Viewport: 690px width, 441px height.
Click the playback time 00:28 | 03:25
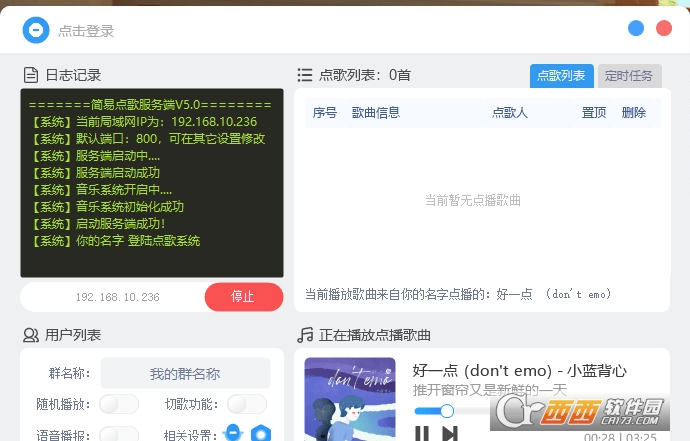tap(620, 437)
